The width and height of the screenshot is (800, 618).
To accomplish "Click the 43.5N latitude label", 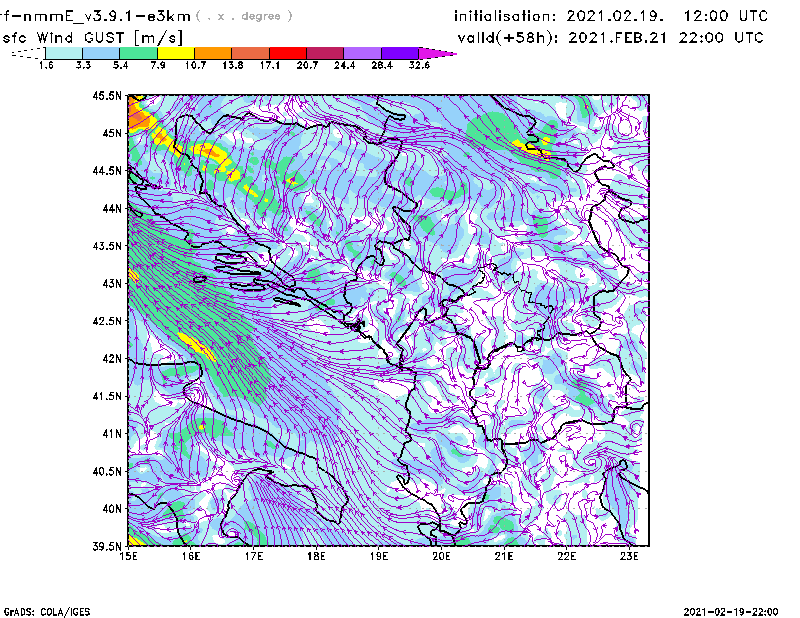I will point(107,246).
